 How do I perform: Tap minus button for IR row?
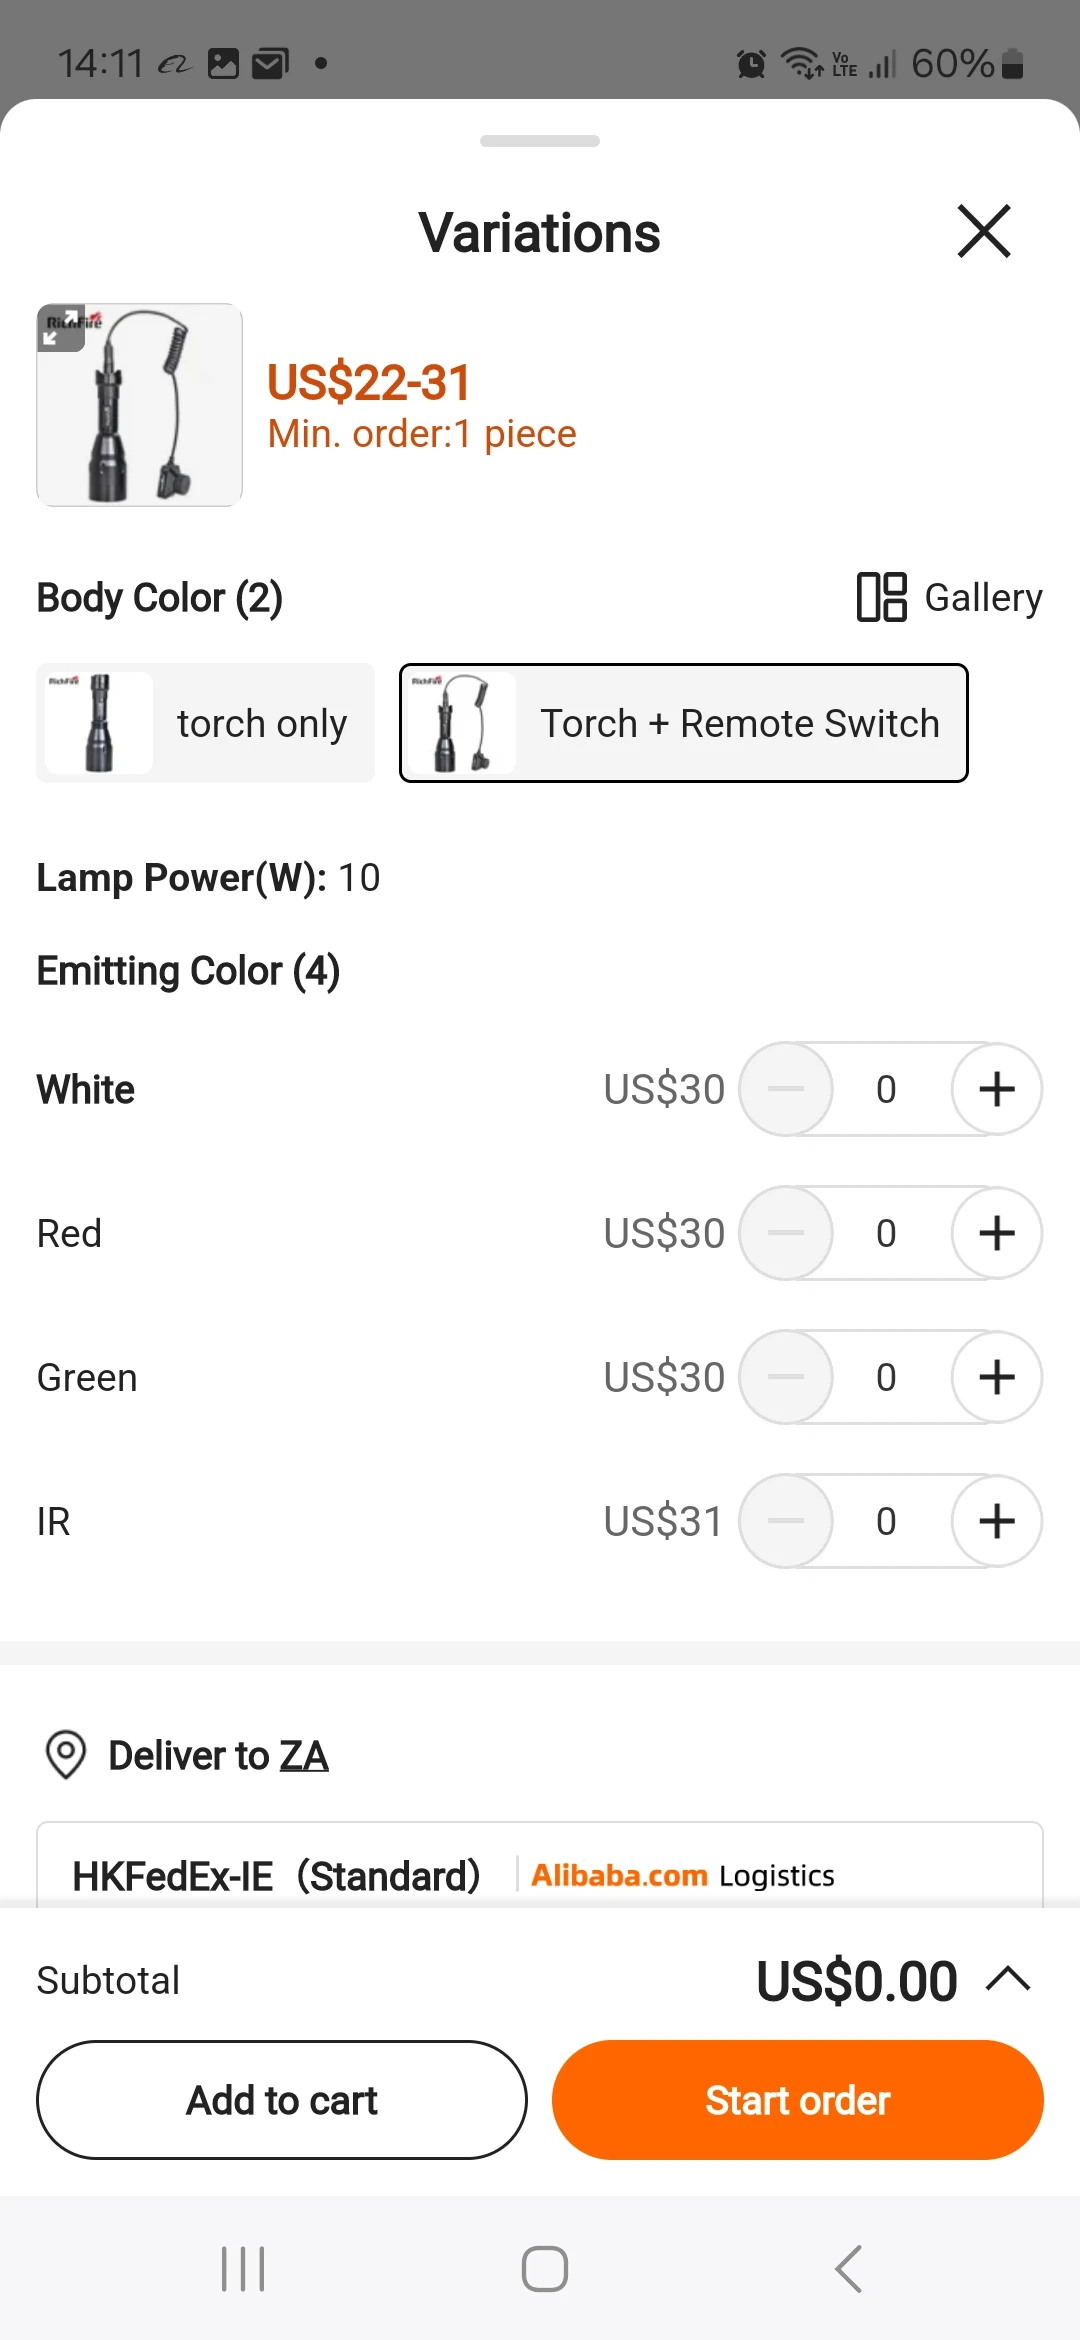(786, 1521)
